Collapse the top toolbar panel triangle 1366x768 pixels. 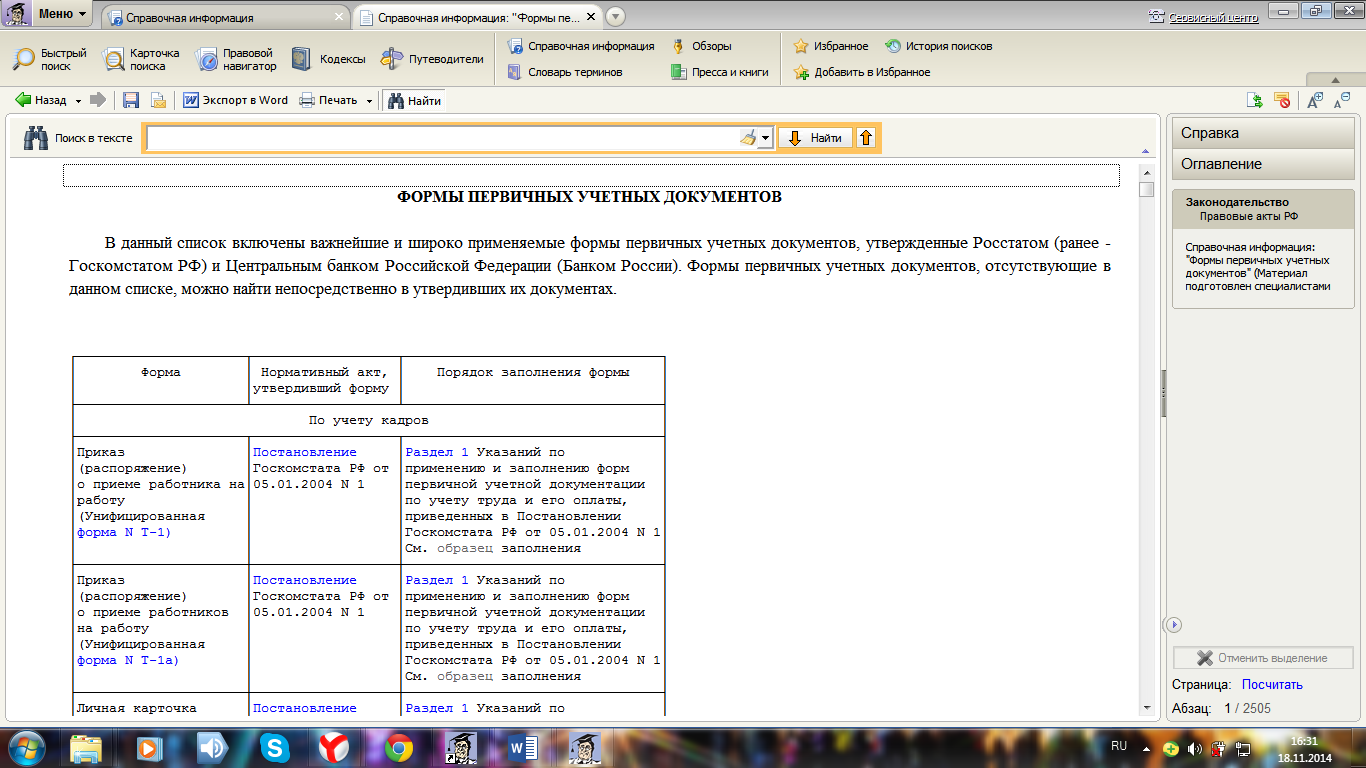[x=1336, y=79]
